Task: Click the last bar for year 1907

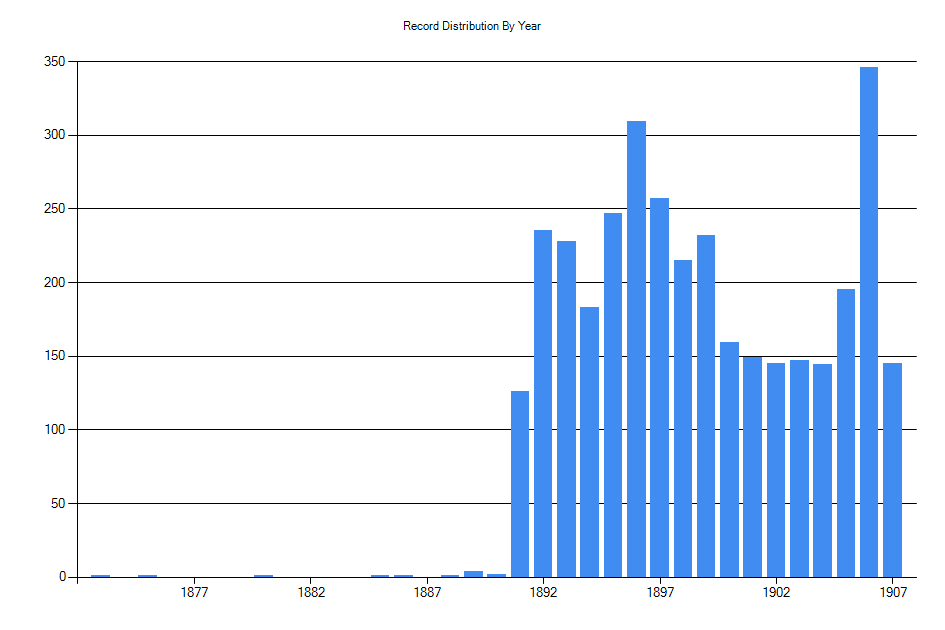Action: [x=893, y=470]
